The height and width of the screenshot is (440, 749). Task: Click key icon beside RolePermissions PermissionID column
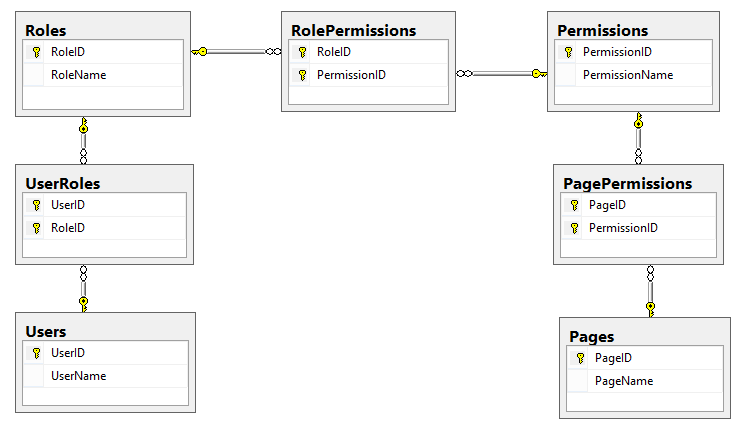point(302,75)
